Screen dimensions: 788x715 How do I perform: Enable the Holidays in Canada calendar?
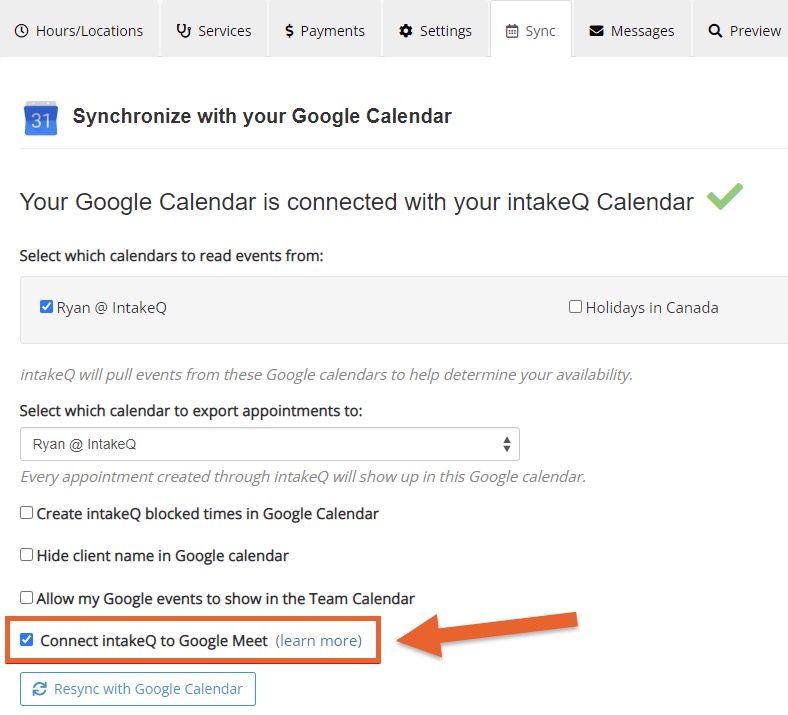pos(575,307)
